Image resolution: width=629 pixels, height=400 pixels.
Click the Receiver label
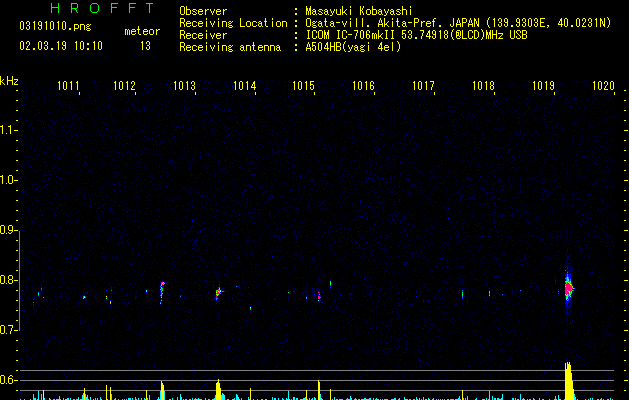[203, 35]
